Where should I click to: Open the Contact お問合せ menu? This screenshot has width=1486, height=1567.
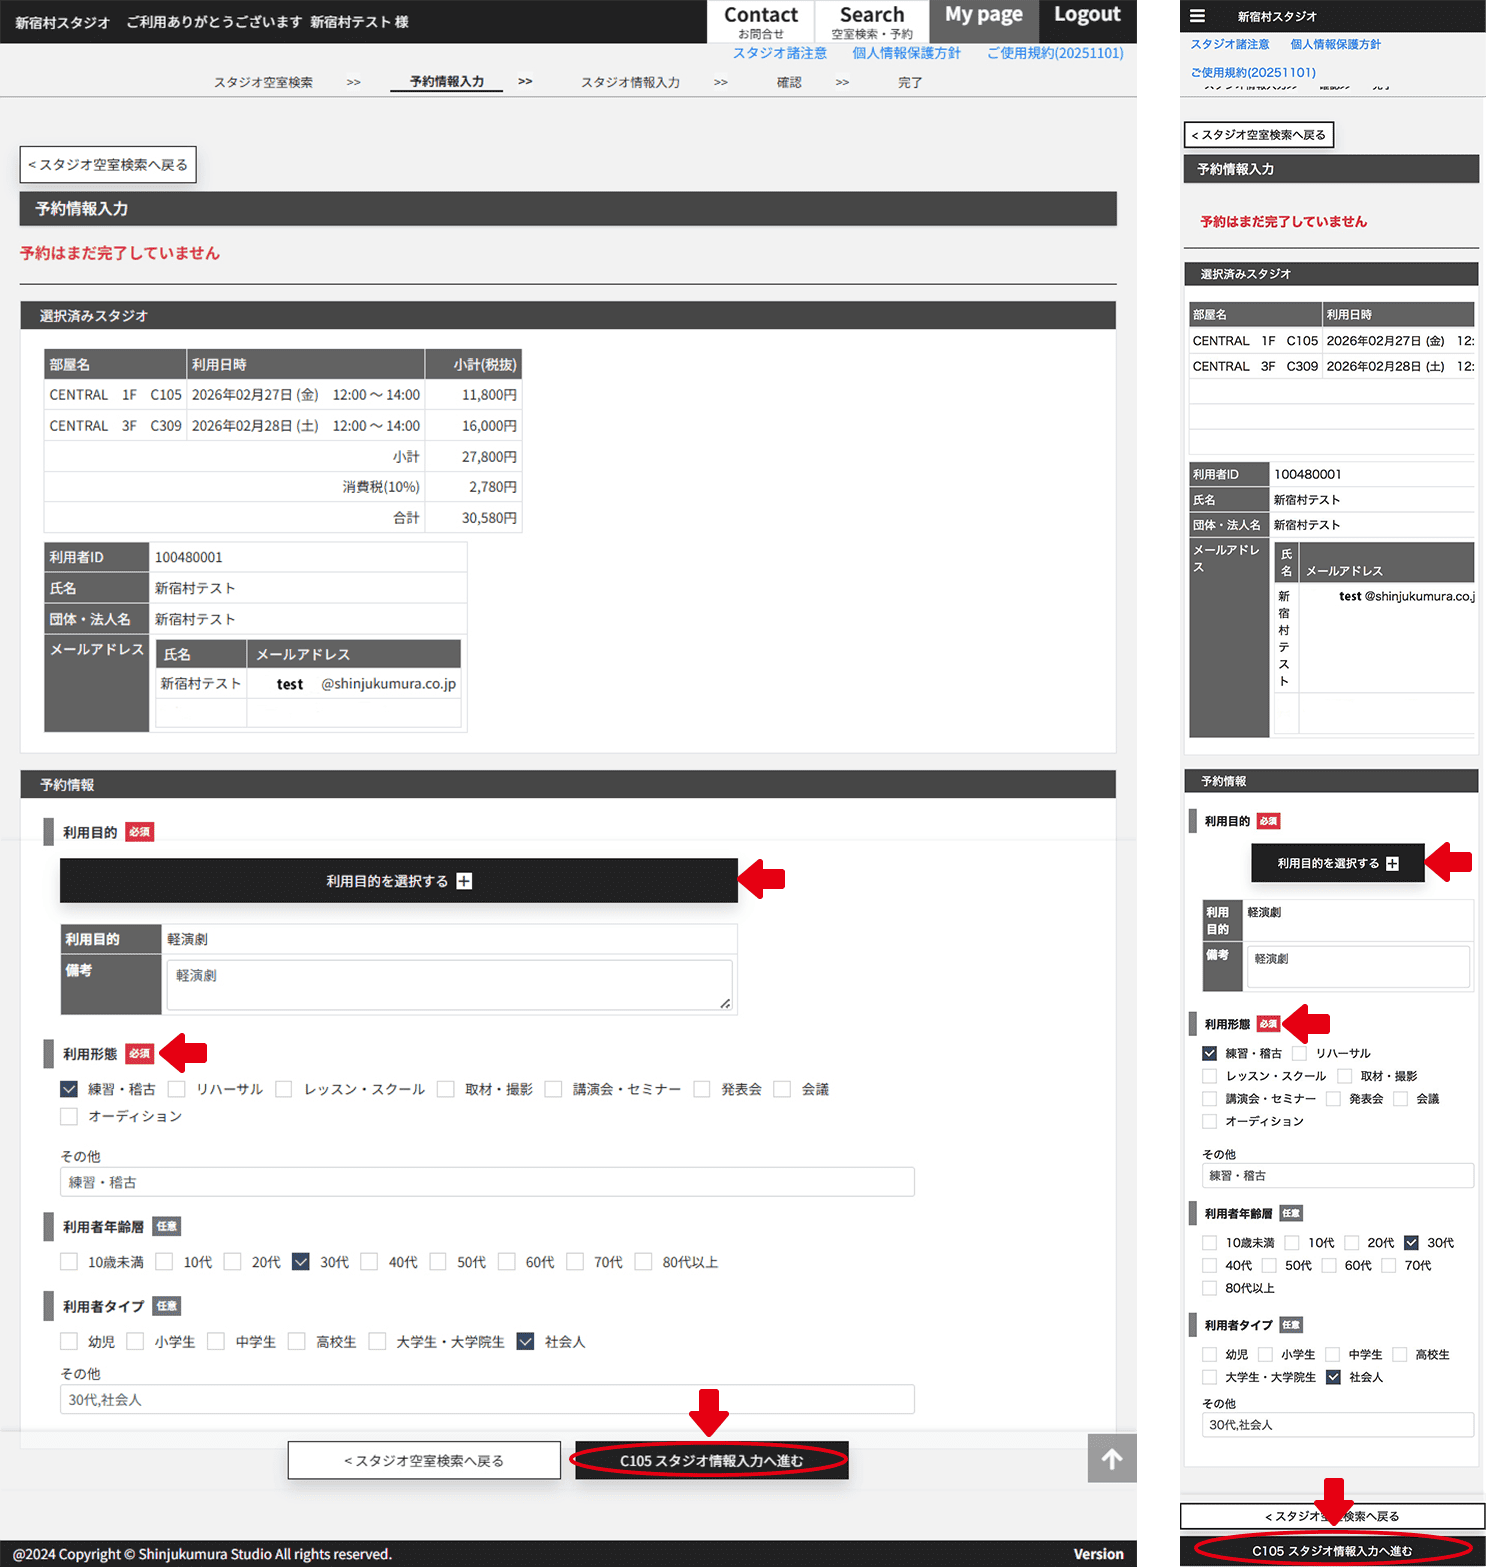[761, 21]
